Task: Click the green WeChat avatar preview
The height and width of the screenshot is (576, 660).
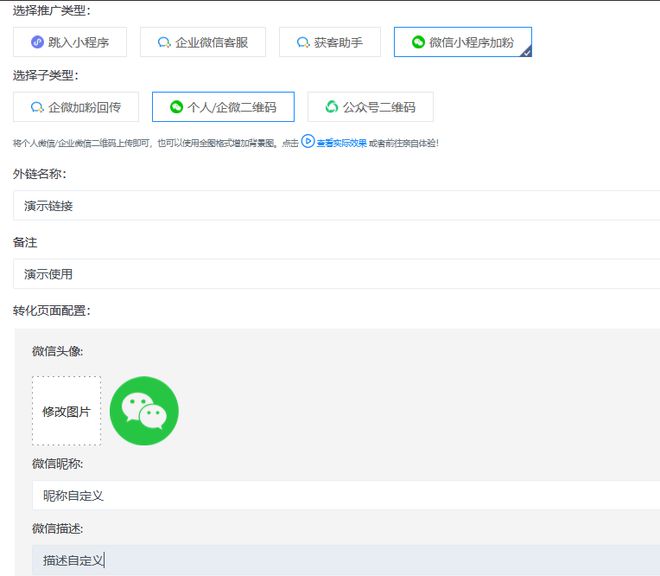Action: pyautogui.click(x=144, y=410)
